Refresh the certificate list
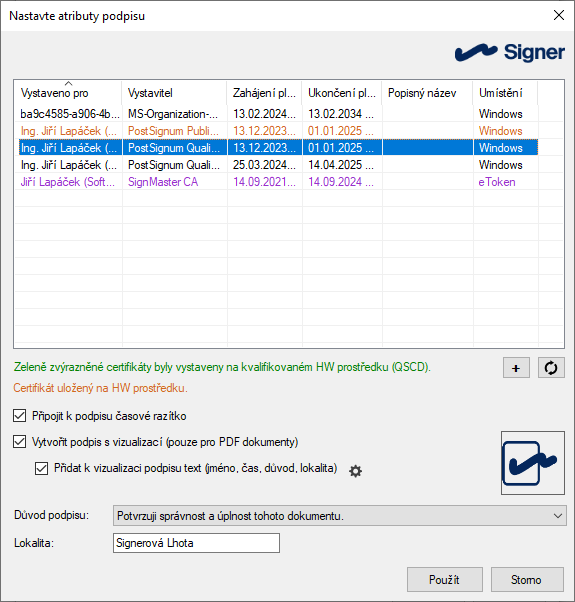This screenshot has height=602, width=575. click(x=551, y=368)
